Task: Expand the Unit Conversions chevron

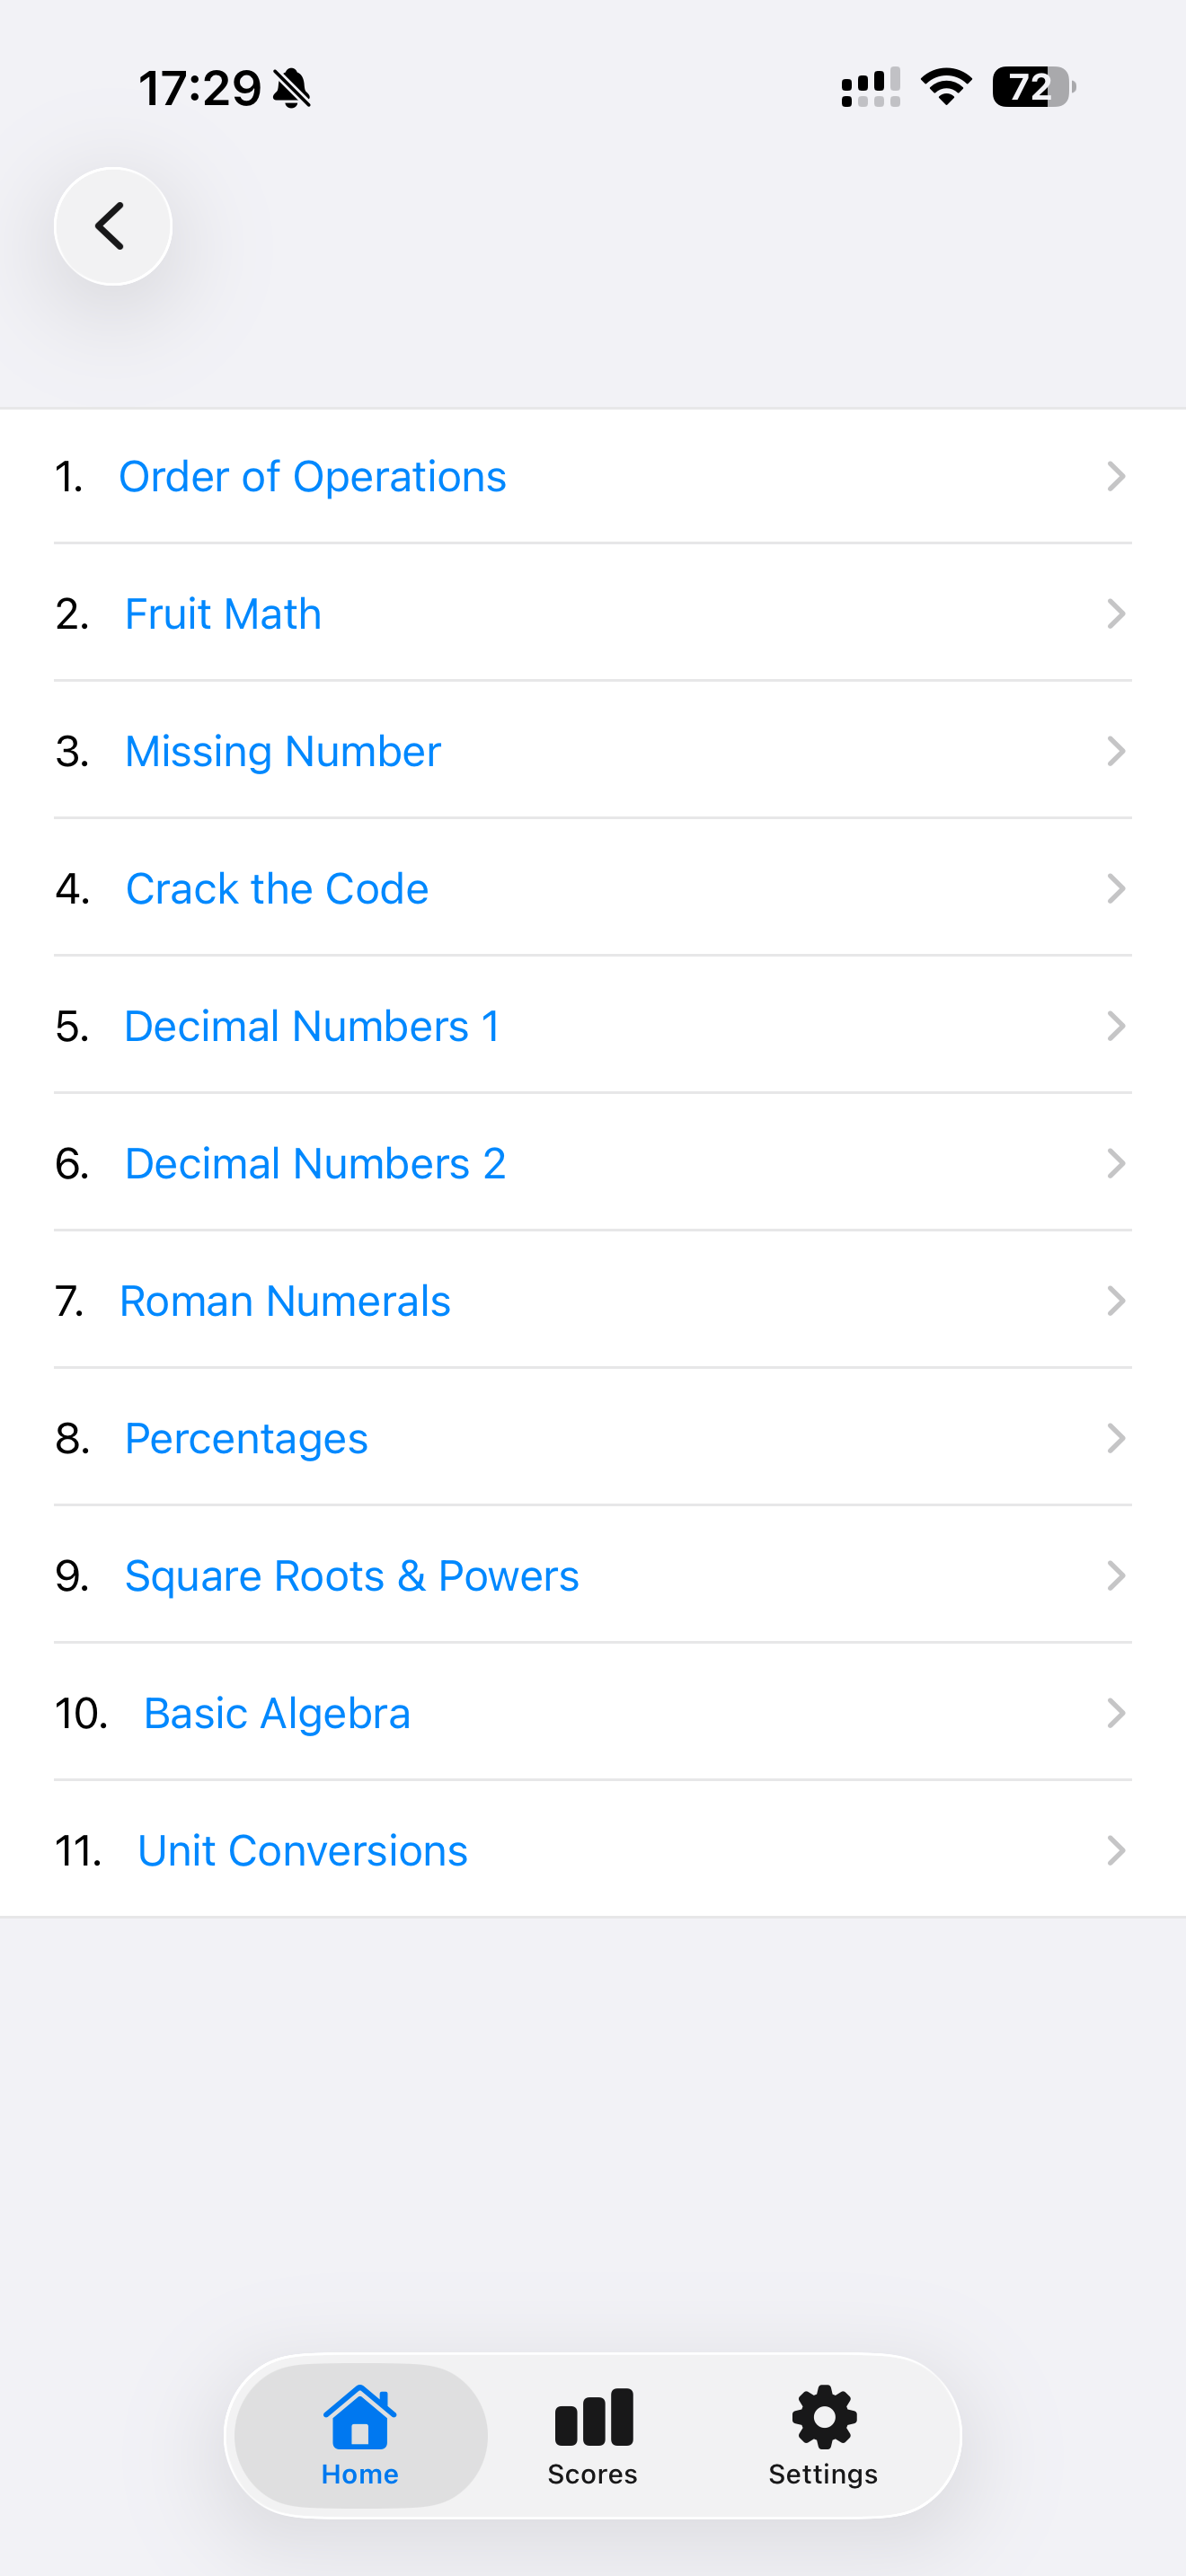Action: pyautogui.click(x=1116, y=1850)
